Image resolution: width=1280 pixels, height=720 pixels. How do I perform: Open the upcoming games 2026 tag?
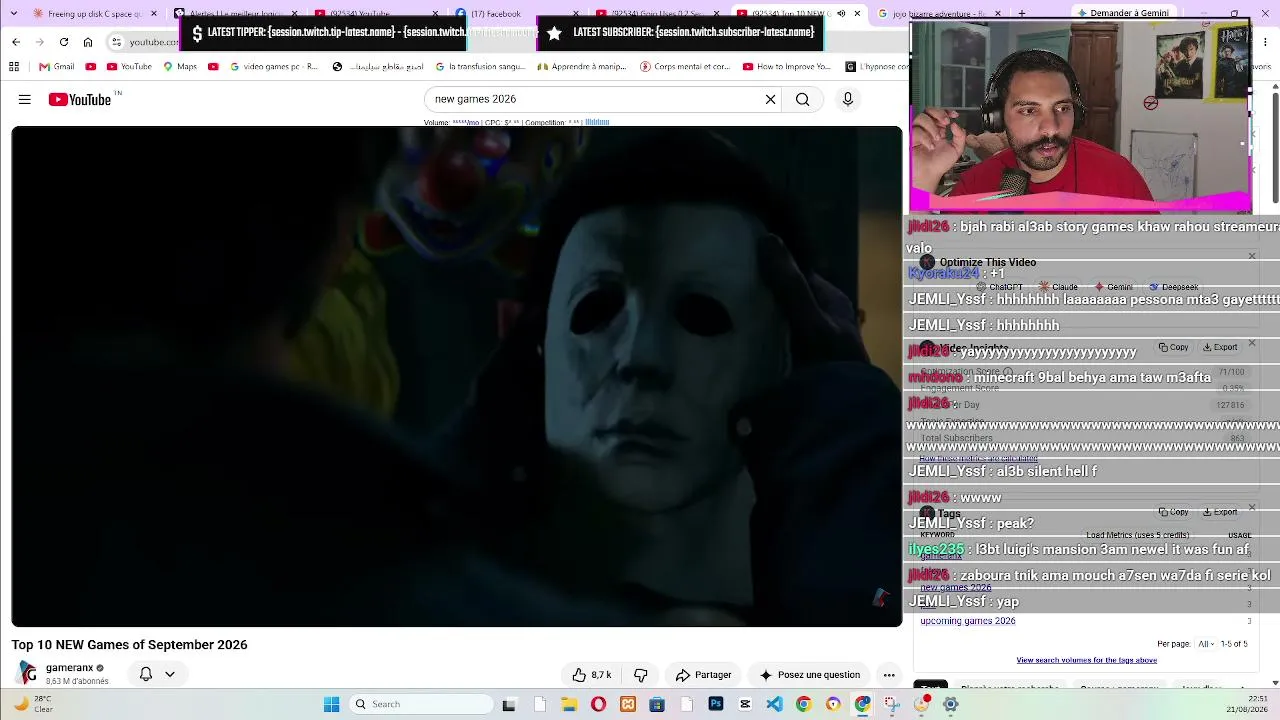tap(967, 621)
